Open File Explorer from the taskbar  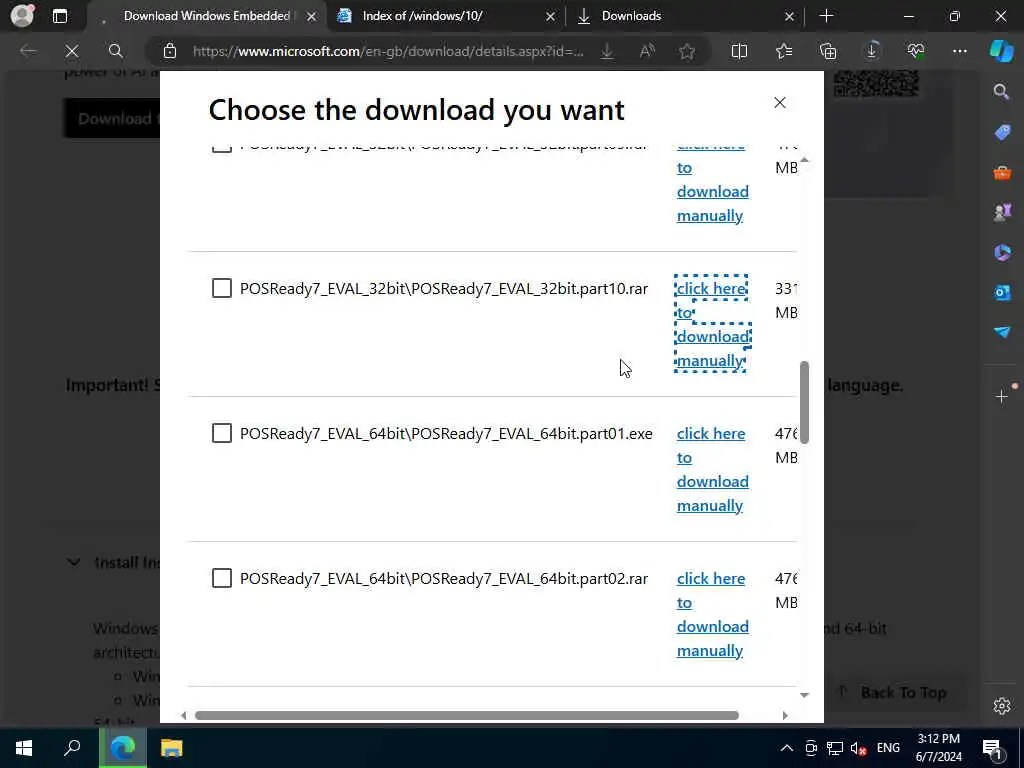pyautogui.click(x=172, y=748)
